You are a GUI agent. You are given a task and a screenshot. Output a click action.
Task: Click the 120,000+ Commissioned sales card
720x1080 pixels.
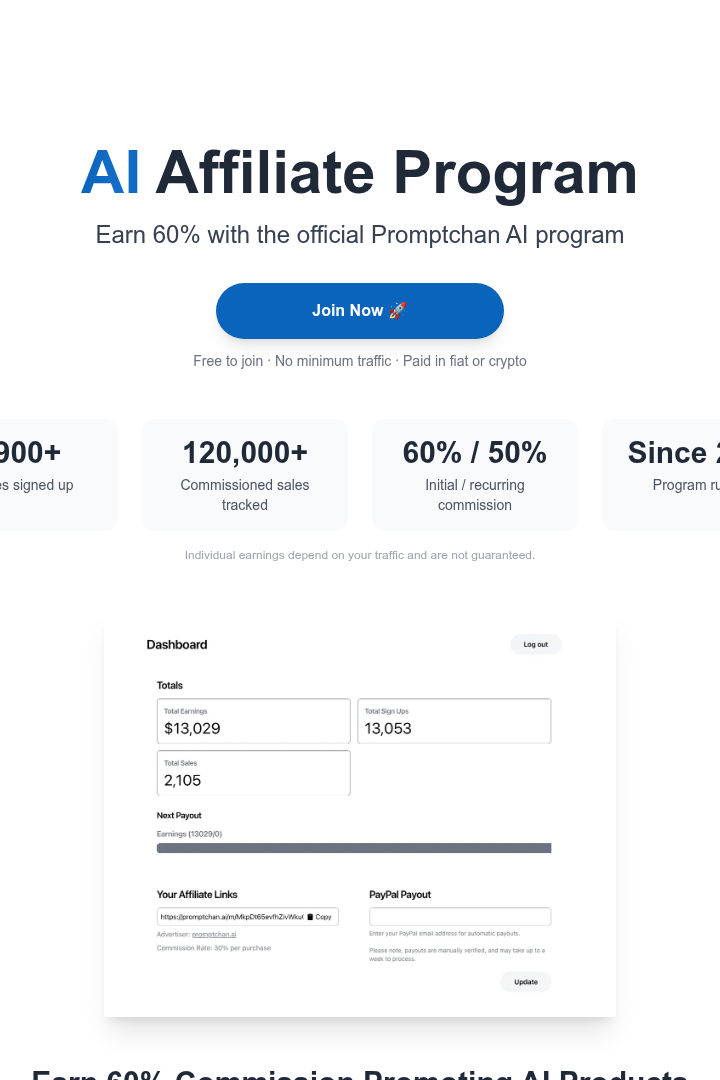tap(245, 475)
